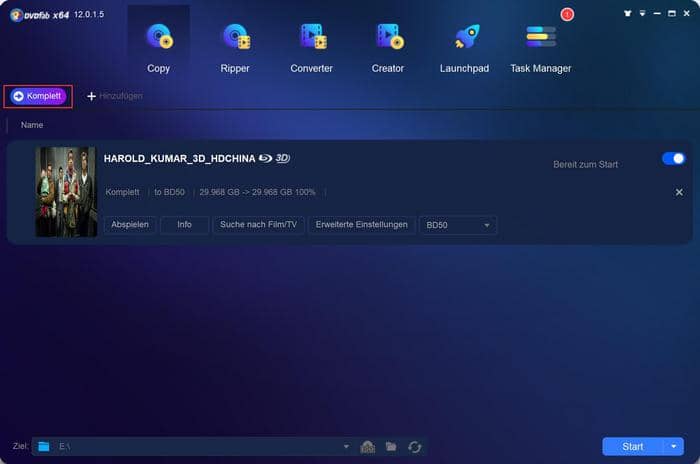This screenshot has height=464, width=700.
Task: Open the Copy module
Action: pyautogui.click(x=158, y=48)
